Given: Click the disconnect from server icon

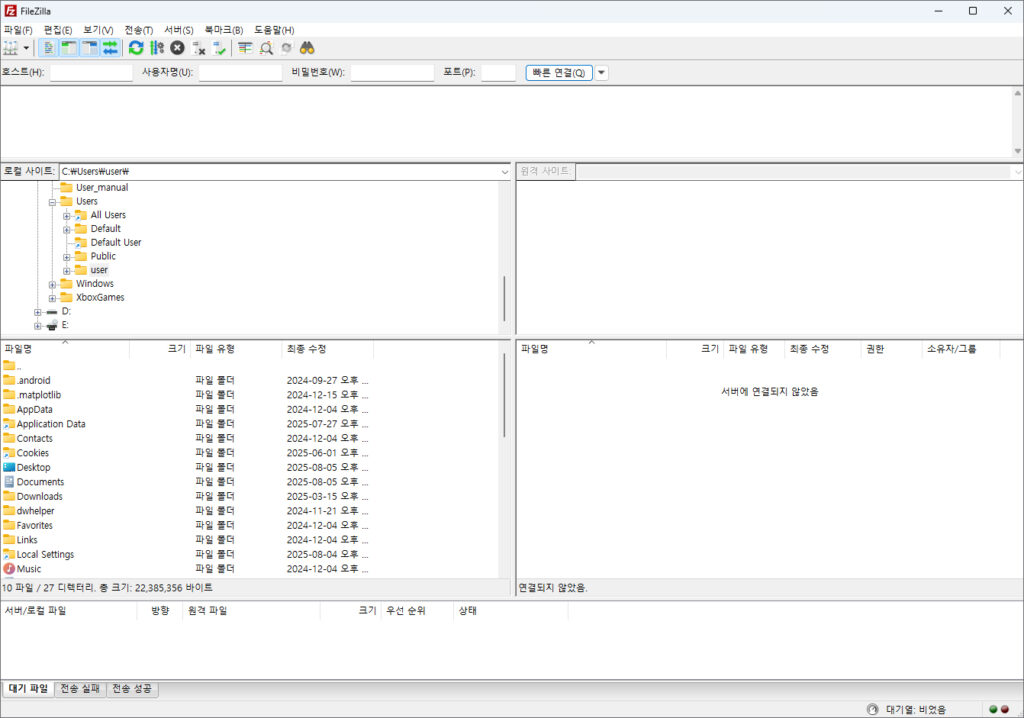Looking at the screenshot, I should [199, 48].
